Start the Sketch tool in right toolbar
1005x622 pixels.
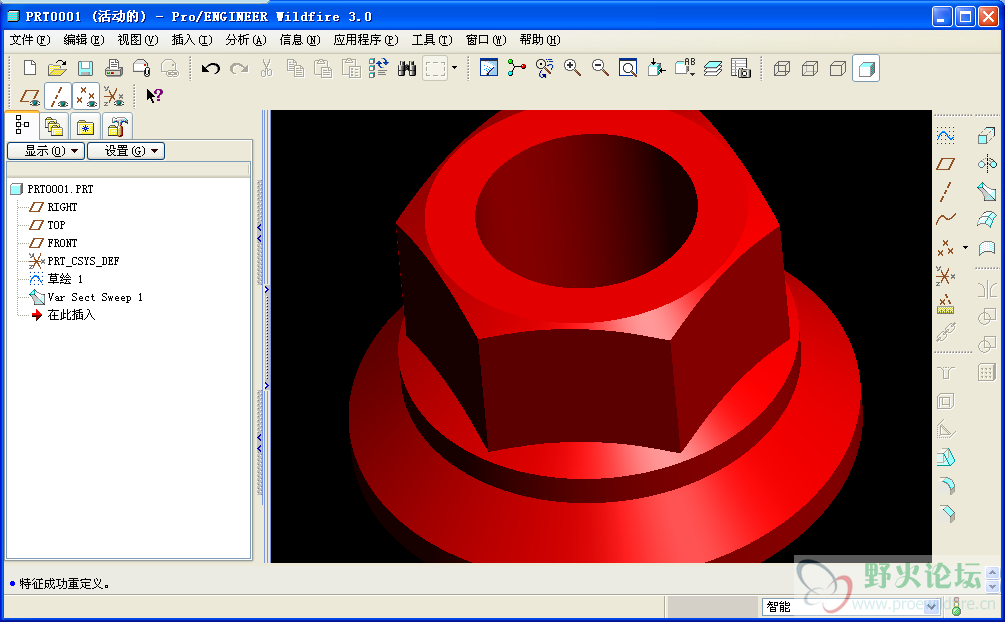[945, 135]
